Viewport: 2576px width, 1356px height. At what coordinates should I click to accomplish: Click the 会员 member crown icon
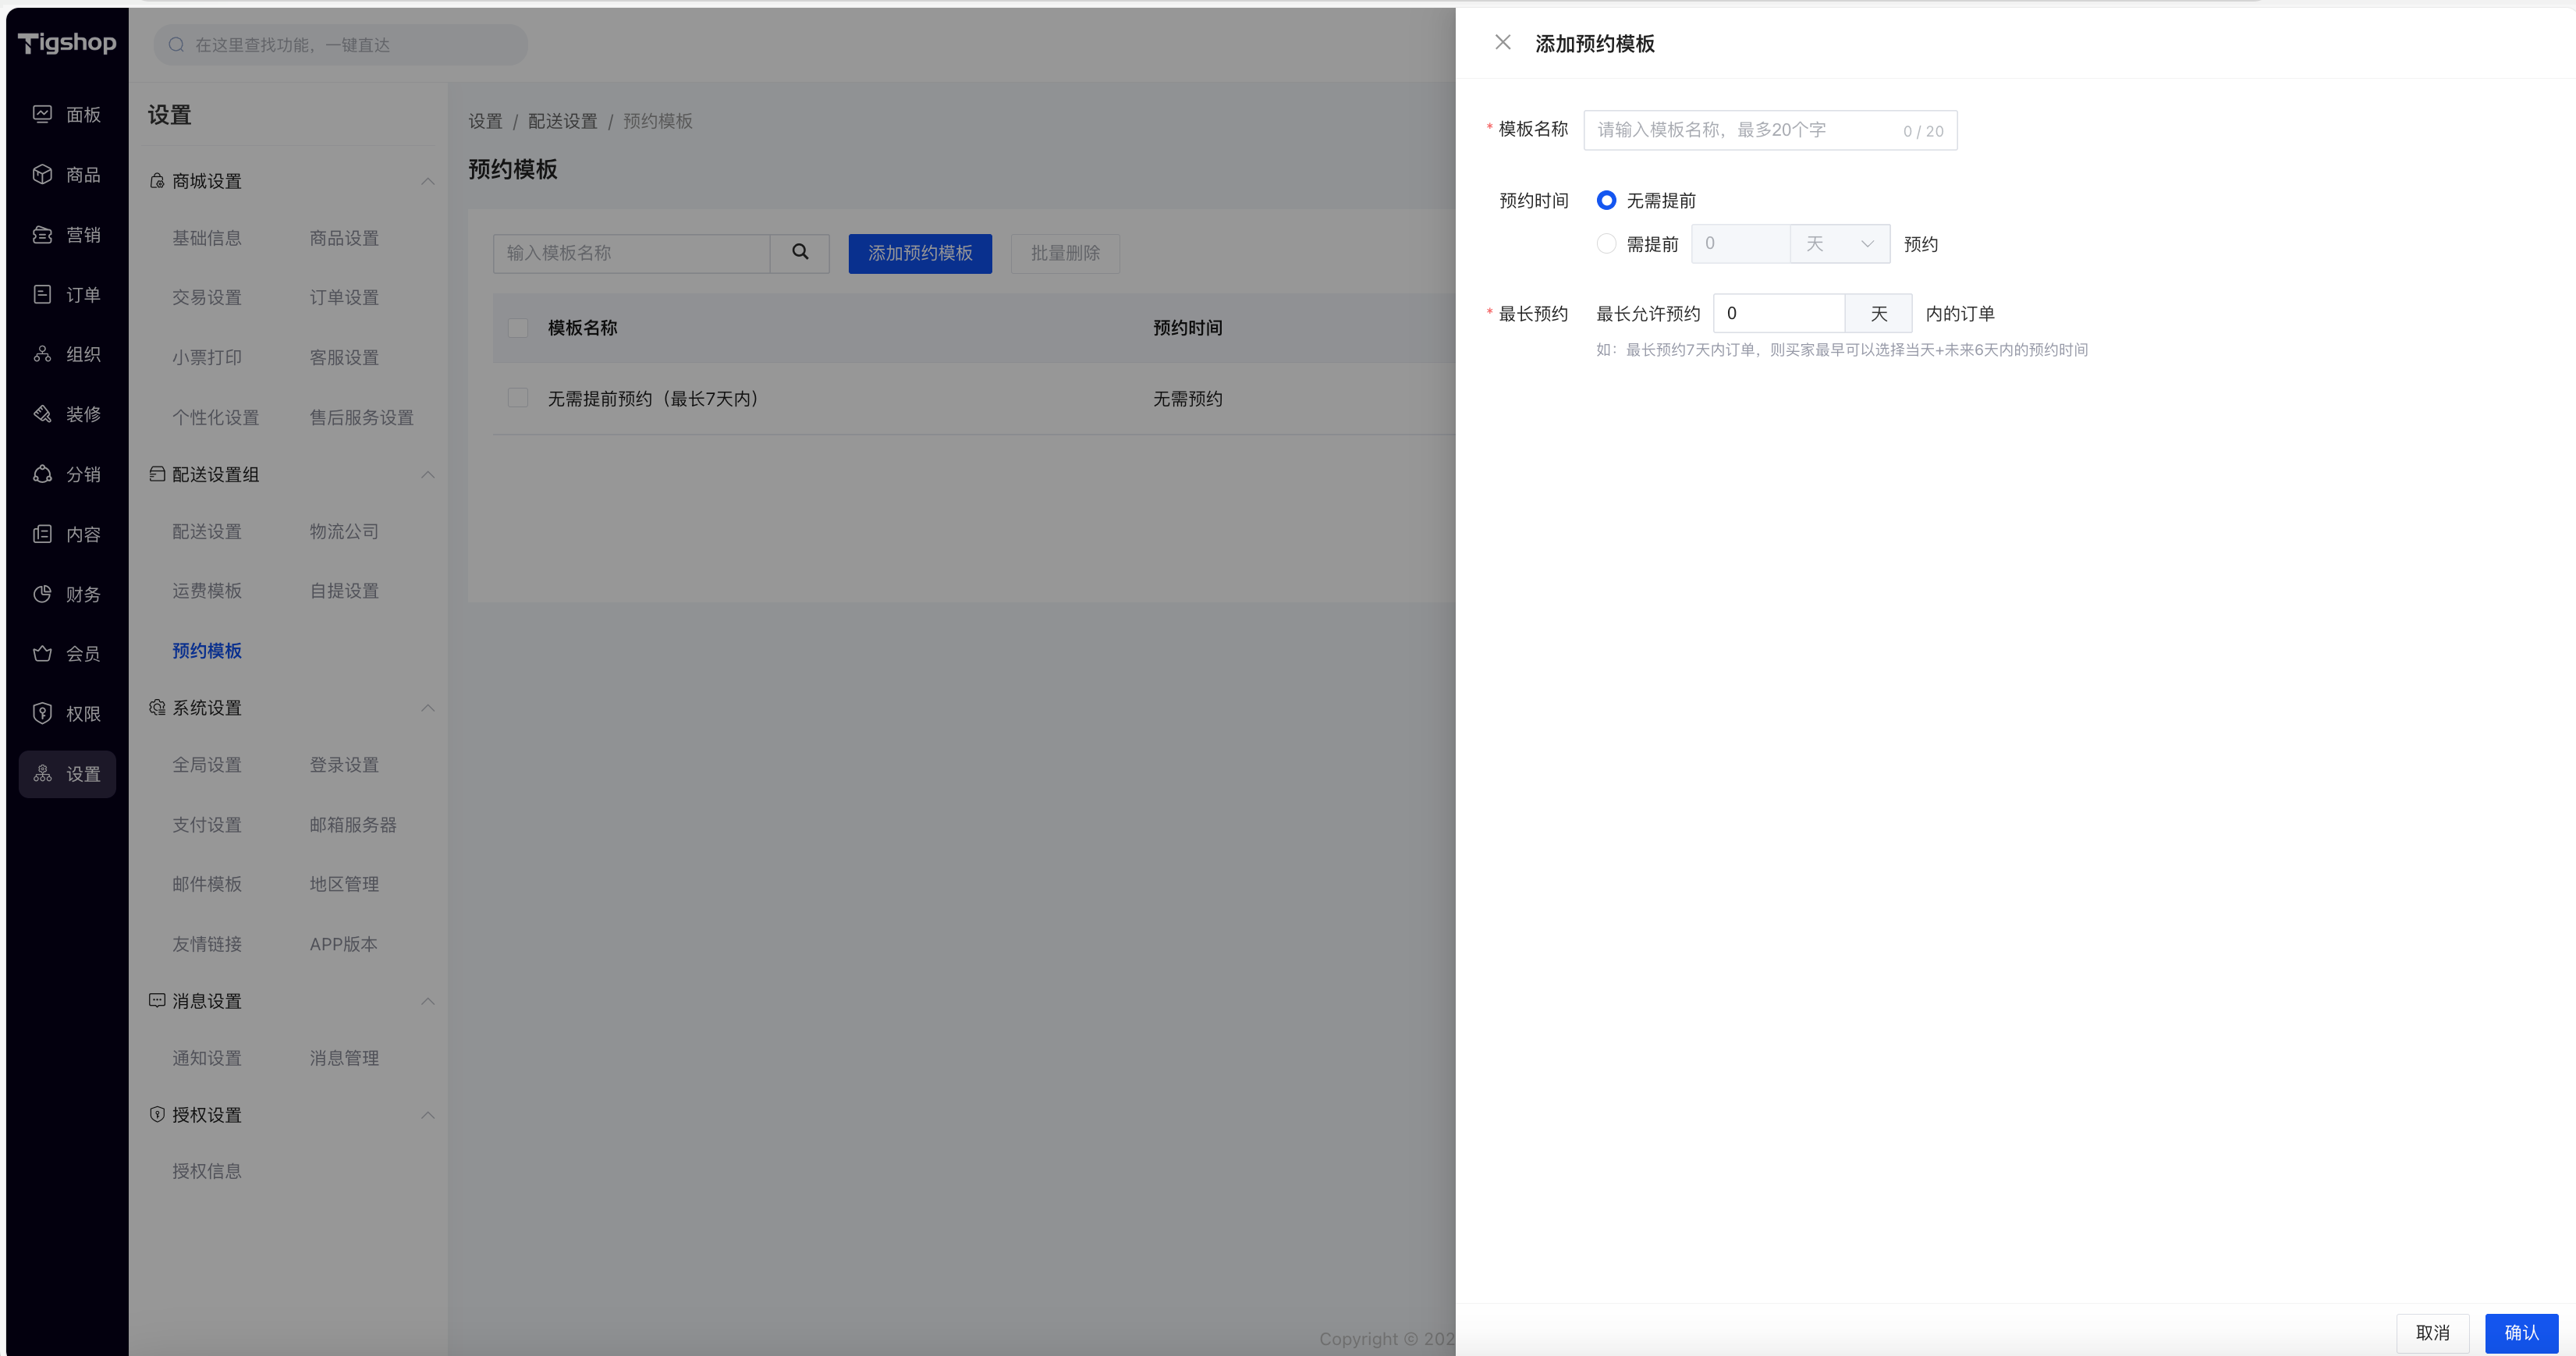point(42,653)
